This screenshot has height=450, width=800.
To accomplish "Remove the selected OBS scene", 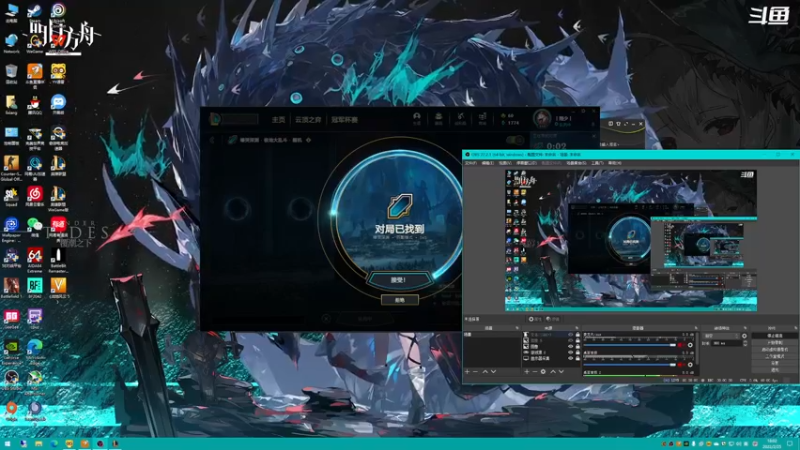I will tap(476, 372).
